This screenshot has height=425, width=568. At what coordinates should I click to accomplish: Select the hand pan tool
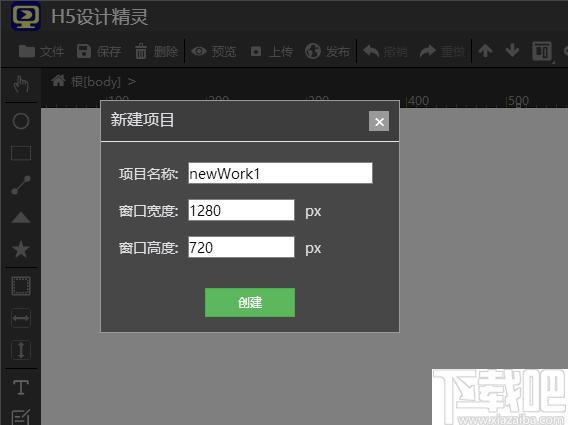coord(21,85)
